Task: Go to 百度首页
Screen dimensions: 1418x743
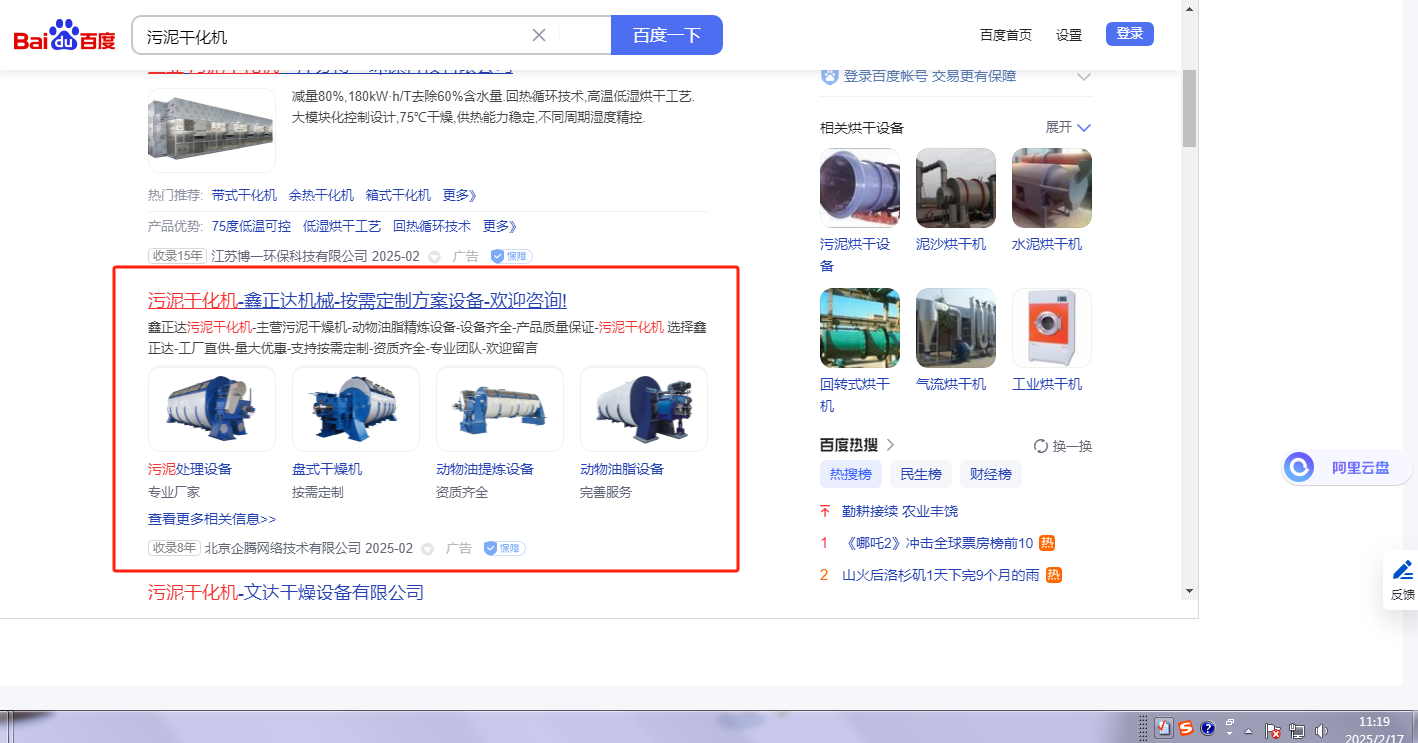Action: tap(1006, 35)
